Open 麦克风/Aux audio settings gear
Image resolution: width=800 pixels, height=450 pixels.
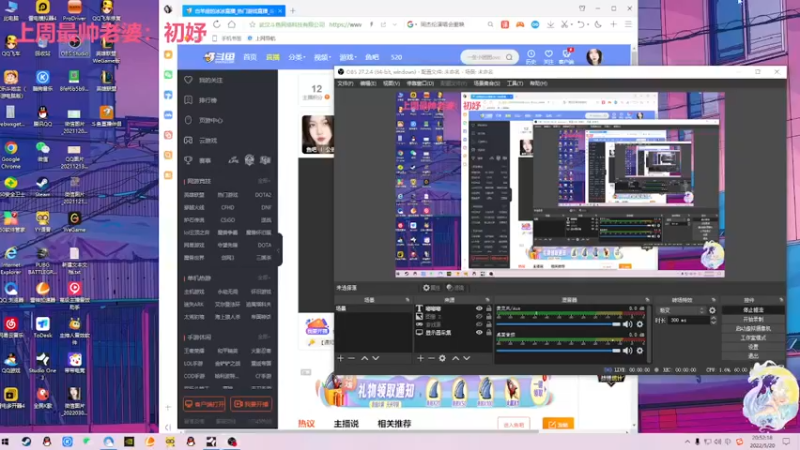[x=640, y=324]
